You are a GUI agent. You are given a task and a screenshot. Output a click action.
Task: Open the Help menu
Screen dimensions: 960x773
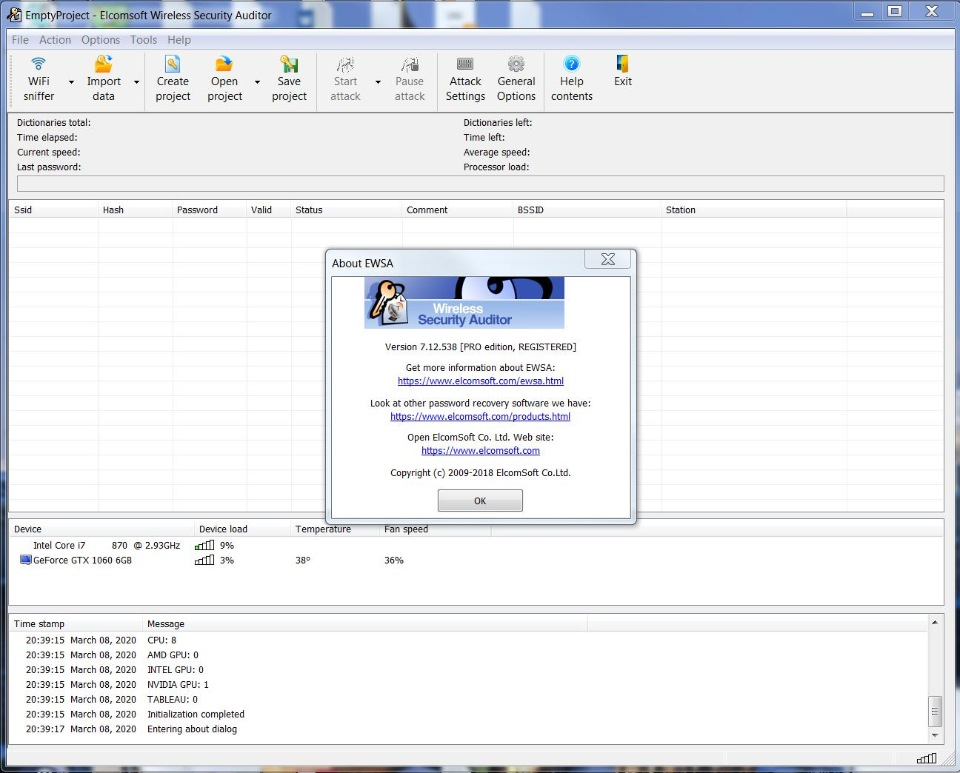[179, 40]
